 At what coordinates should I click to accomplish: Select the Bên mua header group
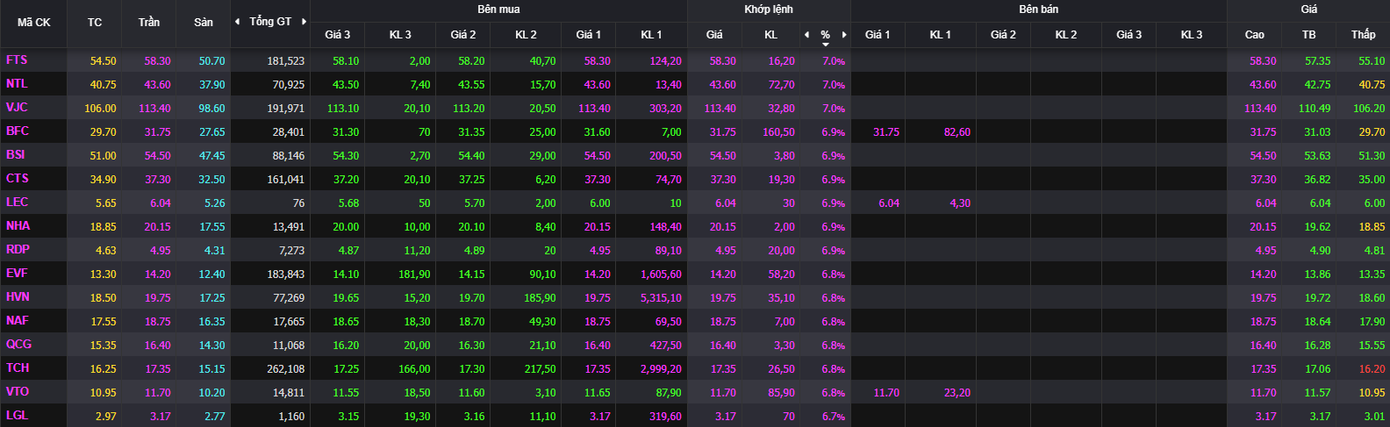pos(498,9)
